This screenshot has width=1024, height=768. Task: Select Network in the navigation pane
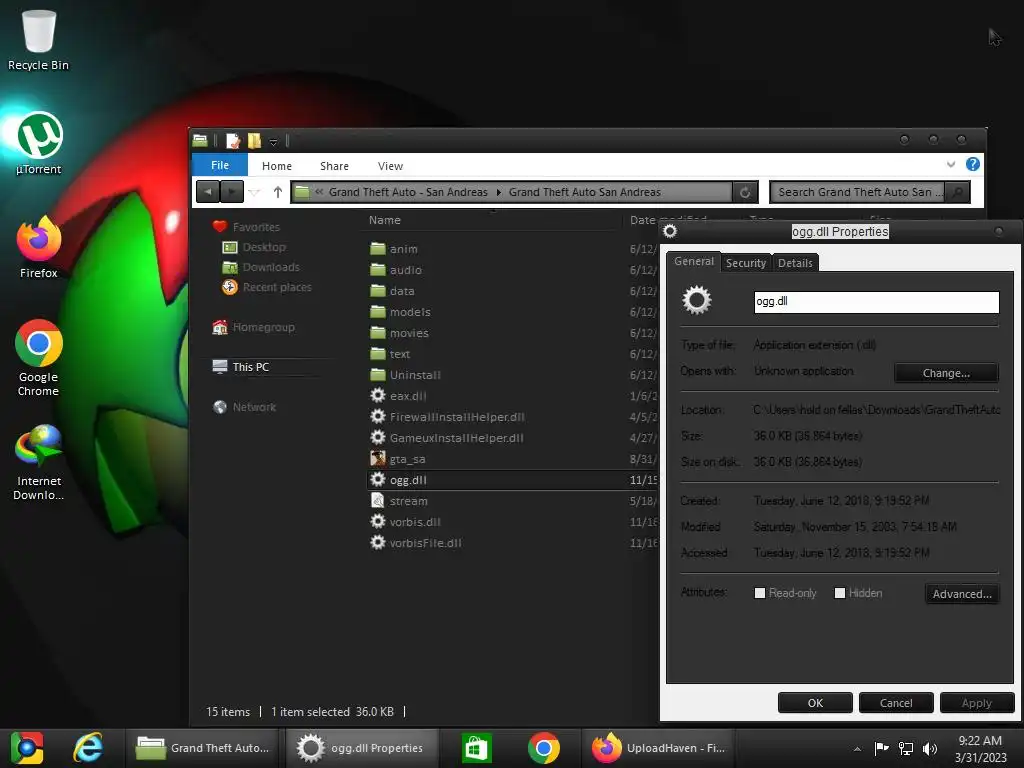(x=253, y=407)
